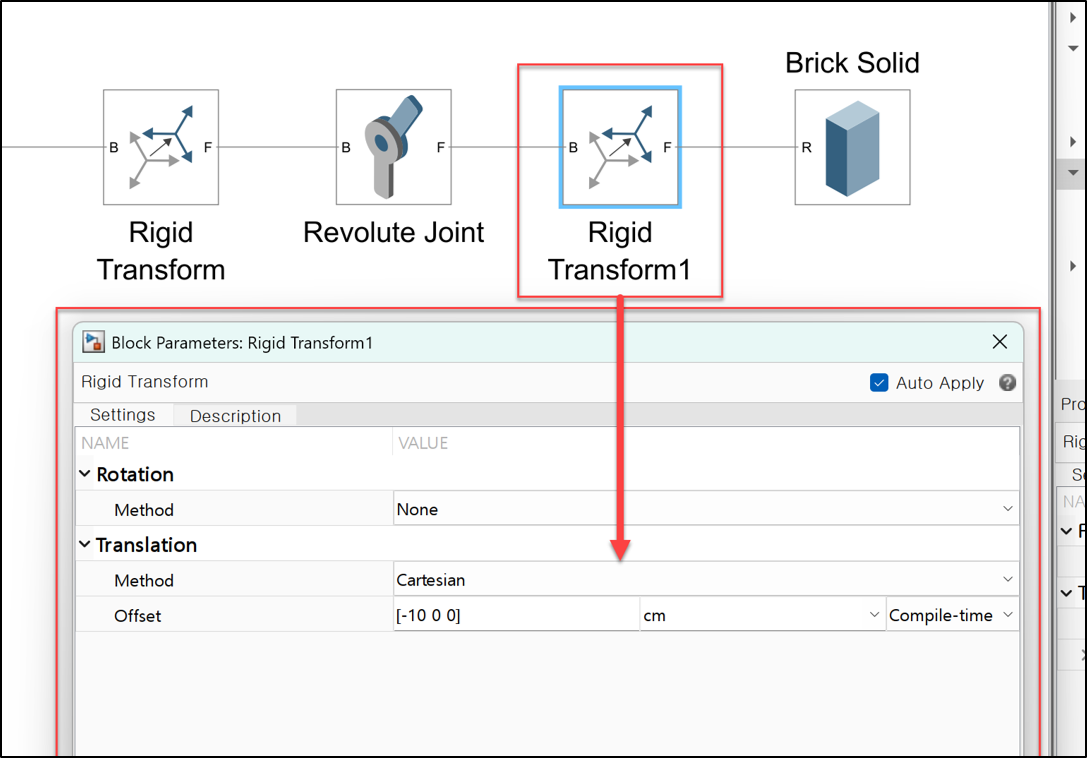Select the first Rigid Transform block
Image resolution: width=1087 pixels, height=758 pixels.
(x=161, y=148)
